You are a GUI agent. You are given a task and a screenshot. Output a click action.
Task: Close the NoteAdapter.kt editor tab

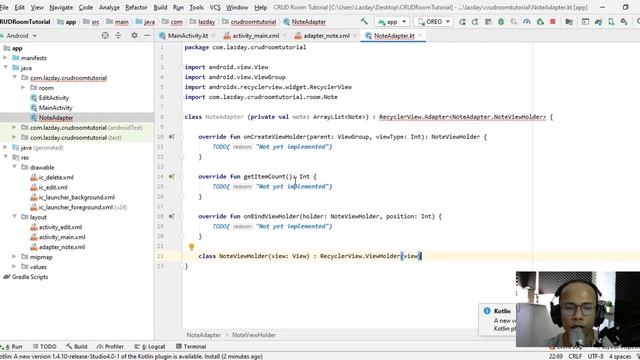420,36
